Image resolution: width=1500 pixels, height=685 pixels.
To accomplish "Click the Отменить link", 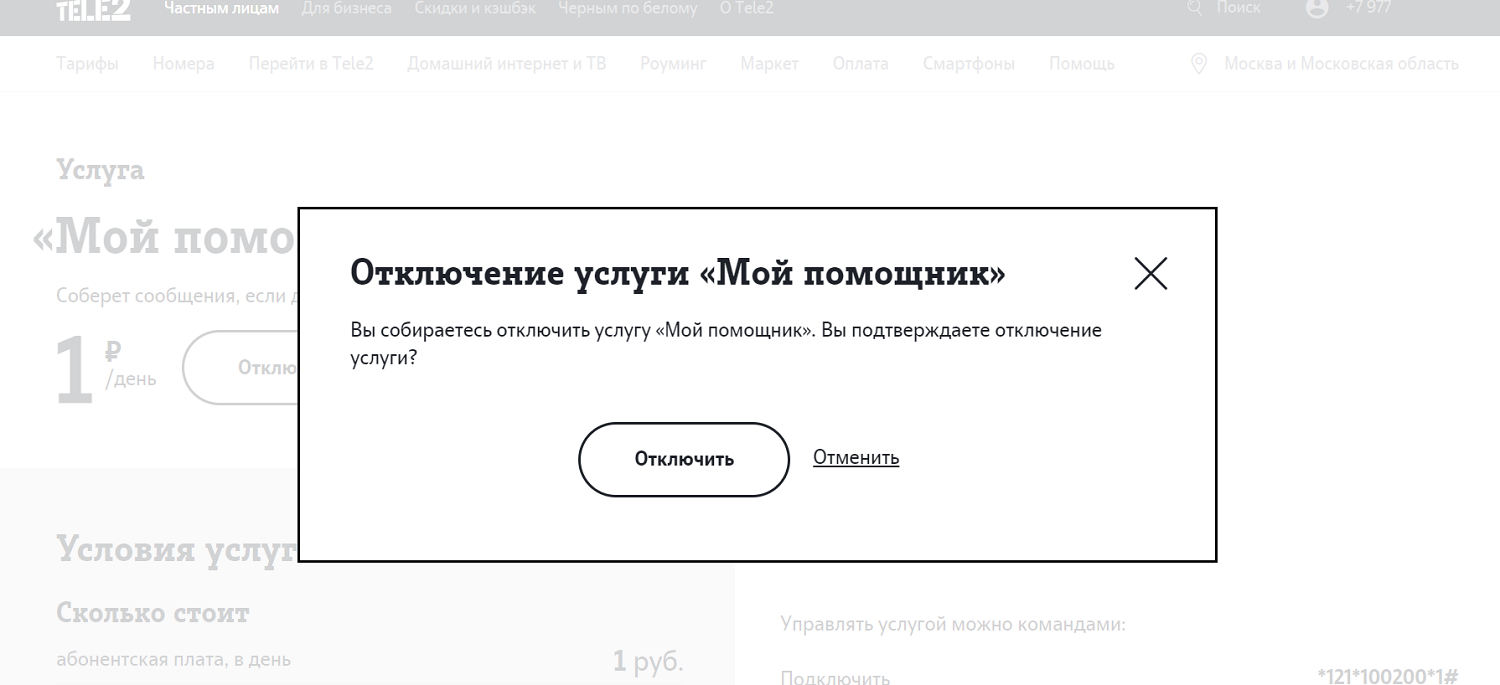I will [x=856, y=457].
